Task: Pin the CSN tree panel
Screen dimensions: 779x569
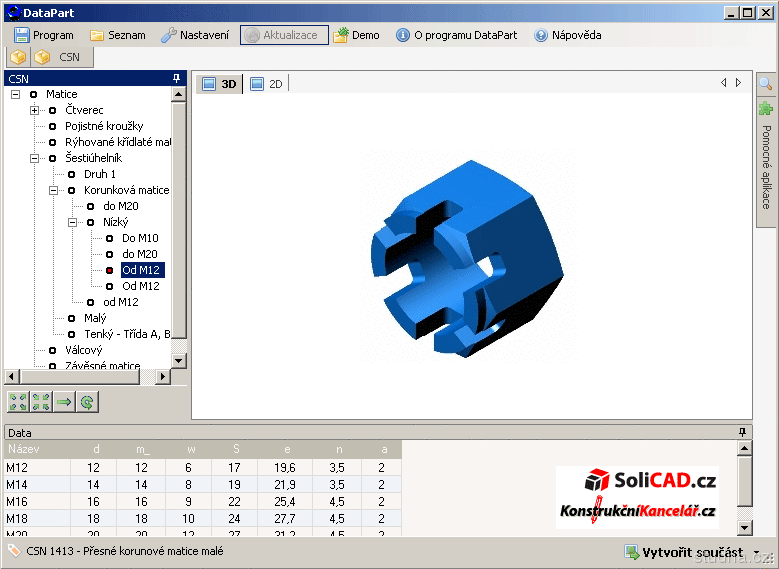Action: tap(177, 78)
